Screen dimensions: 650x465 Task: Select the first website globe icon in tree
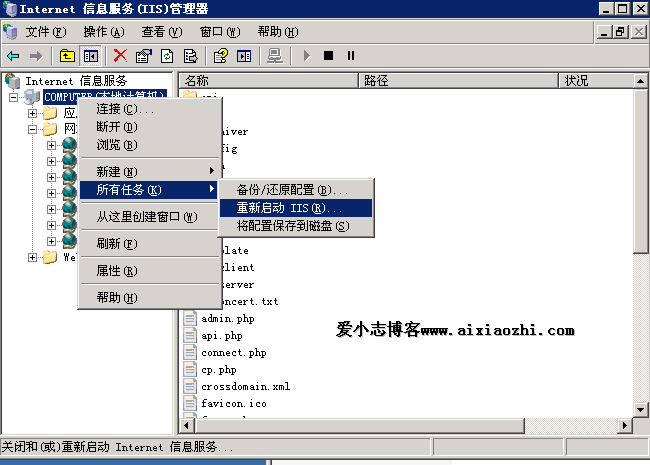(x=70, y=145)
